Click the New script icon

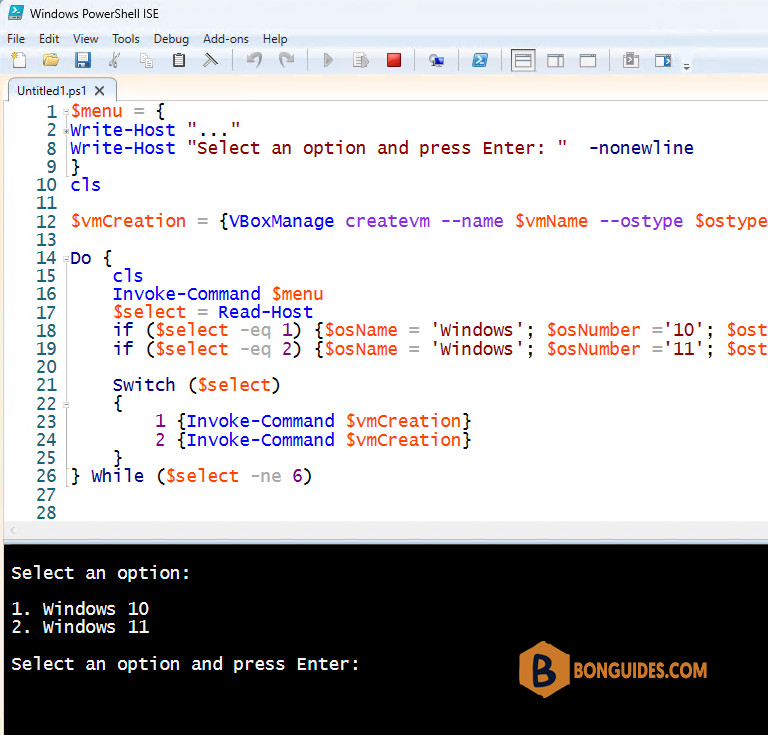[x=19, y=60]
